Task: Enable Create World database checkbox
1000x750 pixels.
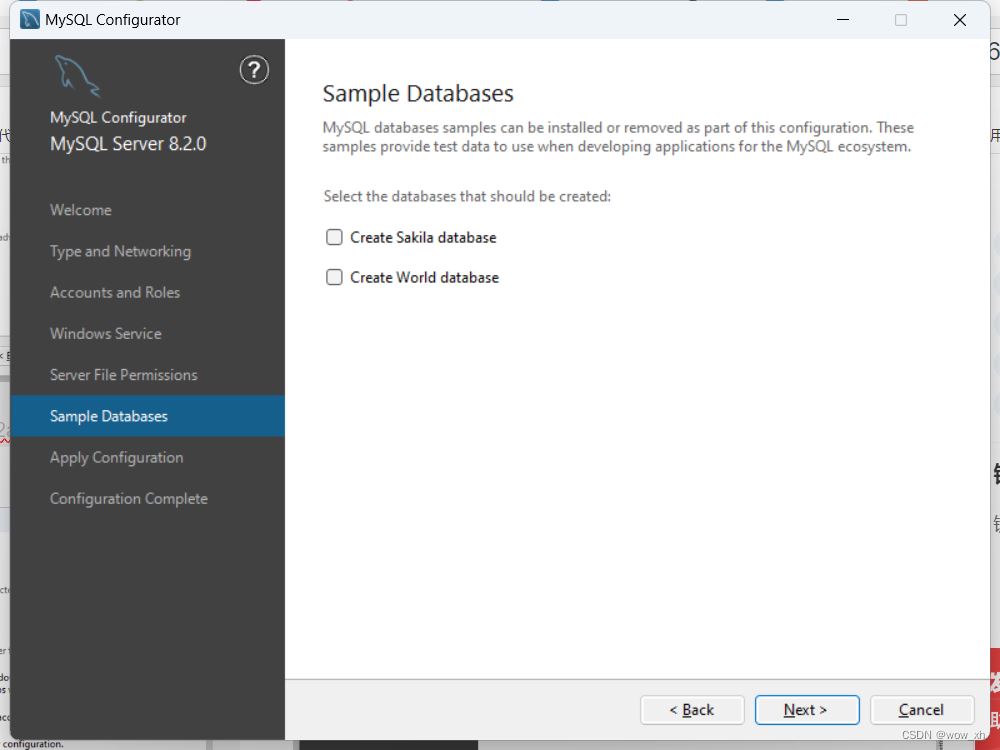Action: 334,277
